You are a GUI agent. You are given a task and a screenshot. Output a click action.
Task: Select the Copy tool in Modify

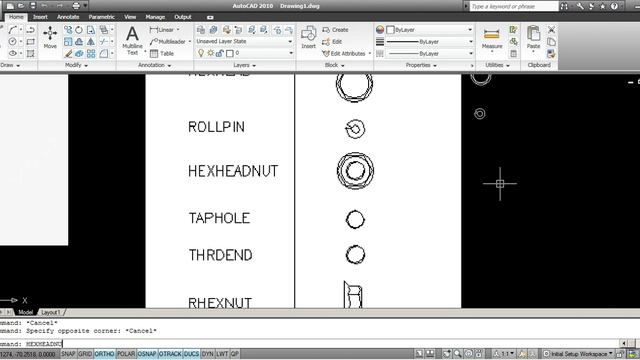coord(68,30)
